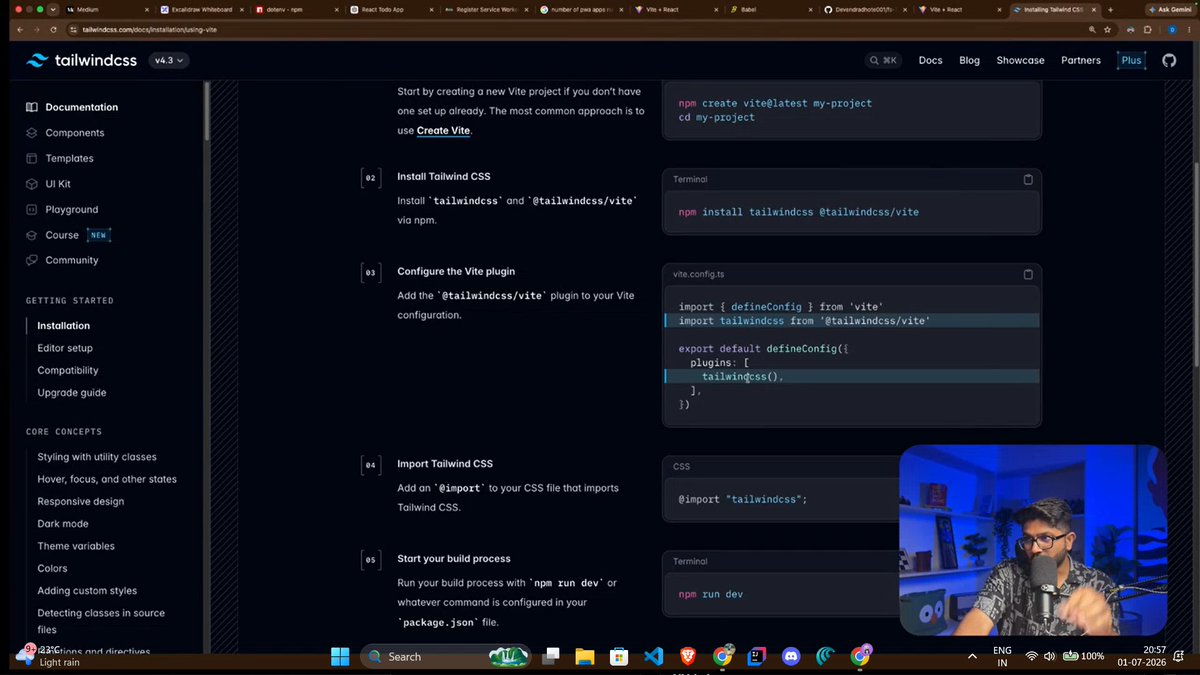The height and width of the screenshot is (675, 1200).
Task: Open Discord from the taskbar
Action: pyautogui.click(x=792, y=656)
